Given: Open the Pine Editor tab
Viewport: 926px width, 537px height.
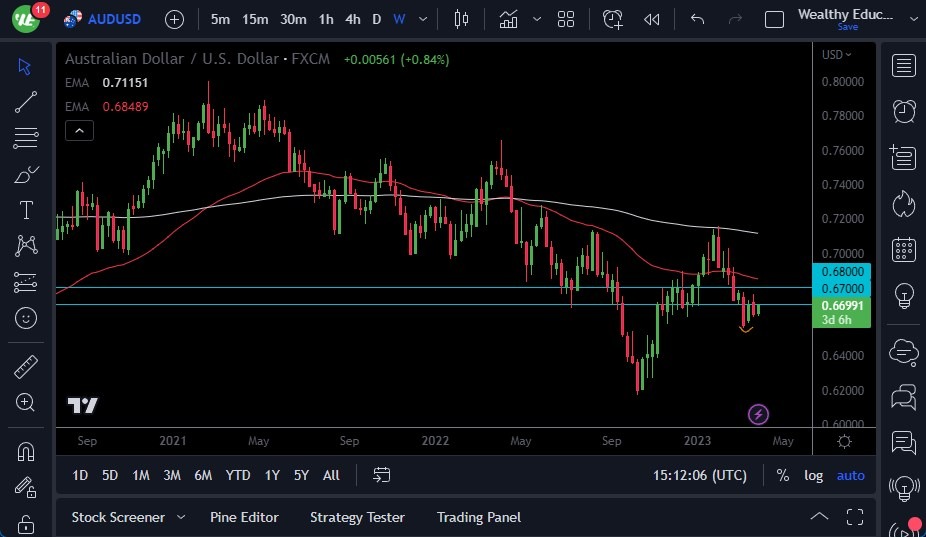Looking at the screenshot, I should [x=244, y=517].
